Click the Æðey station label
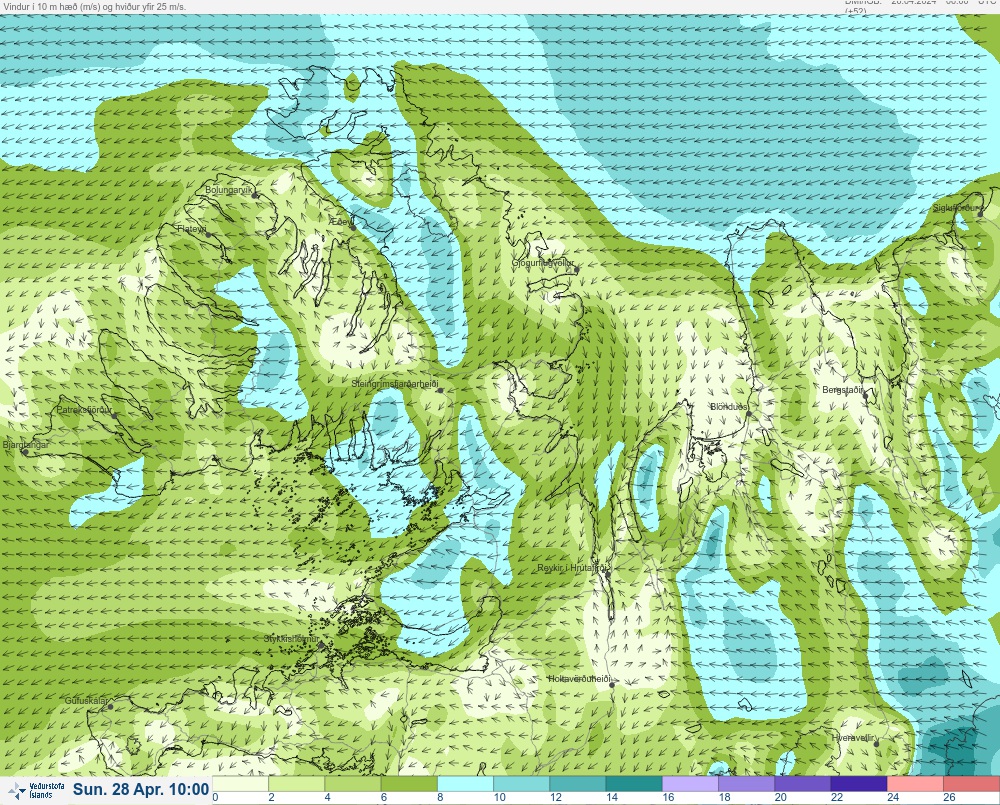1000x805 pixels. click(x=341, y=221)
